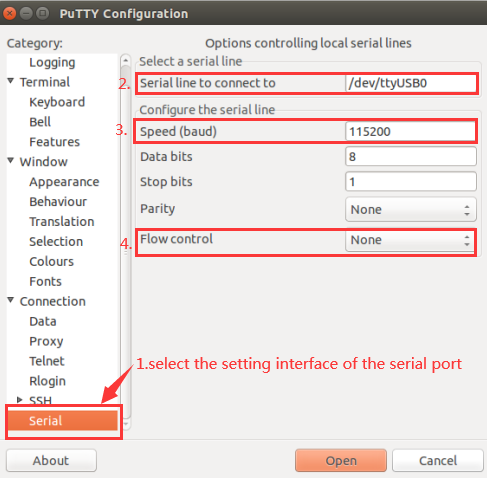The height and width of the screenshot is (478, 487).
Task: Select Logging in the category tree
Action: pos(52,62)
